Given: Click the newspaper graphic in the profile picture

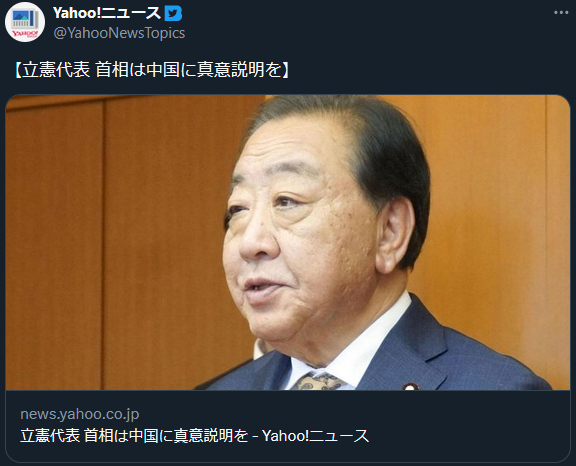Looking at the screenshot, I should click(x=25, y=18).
